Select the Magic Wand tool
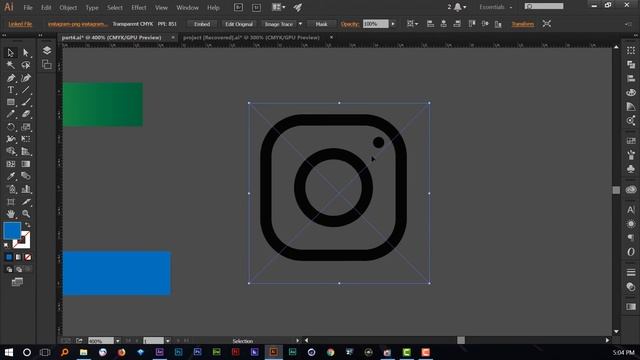640x360 pixels. [11, 65]
